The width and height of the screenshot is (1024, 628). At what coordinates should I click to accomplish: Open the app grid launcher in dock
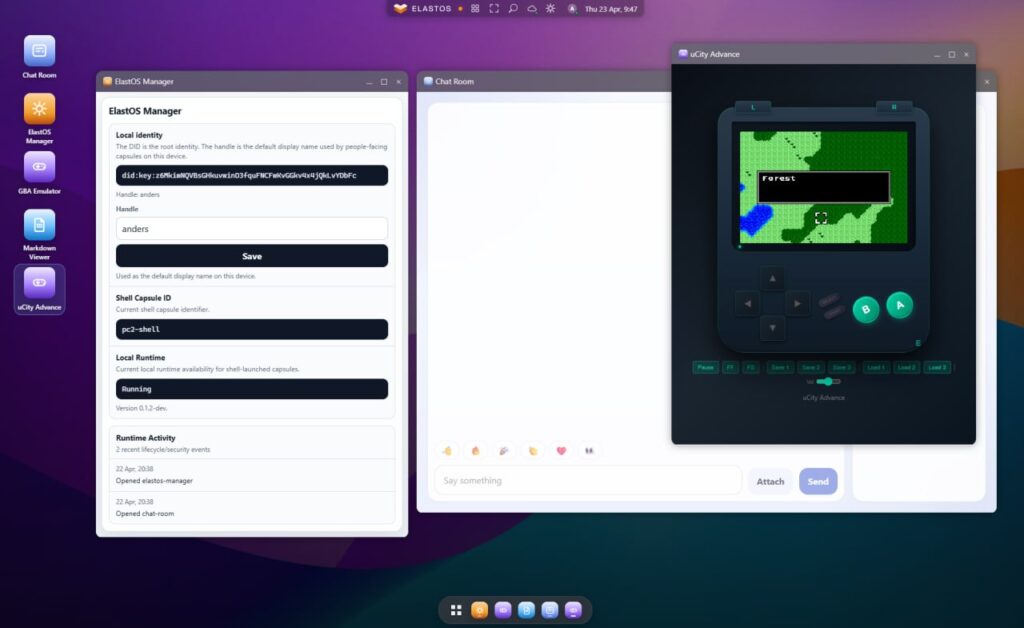coord(456,610)
